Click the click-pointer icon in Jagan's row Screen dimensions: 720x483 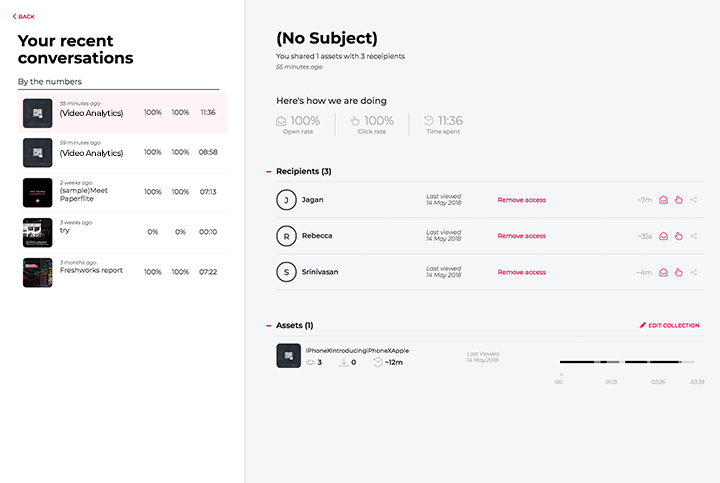678,200
